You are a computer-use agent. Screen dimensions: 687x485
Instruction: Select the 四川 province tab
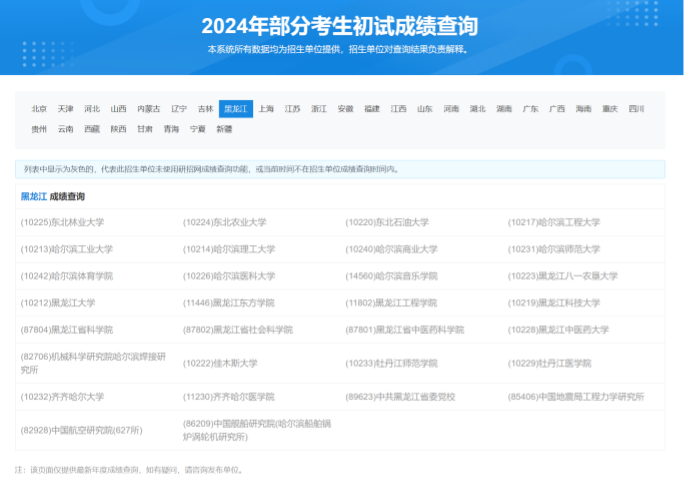[636, 108]
